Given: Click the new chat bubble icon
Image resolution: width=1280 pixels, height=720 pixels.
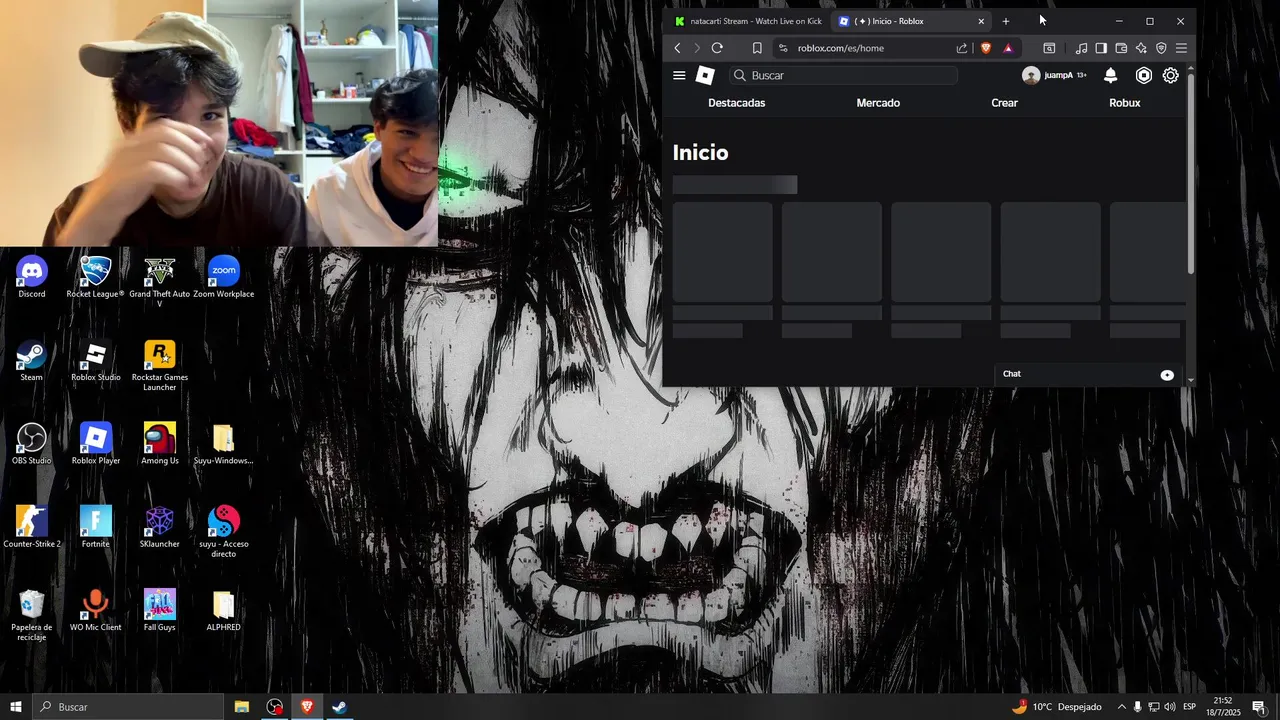Looking at the screenshot, I should pyautogui.click(x=1167, y=375).
